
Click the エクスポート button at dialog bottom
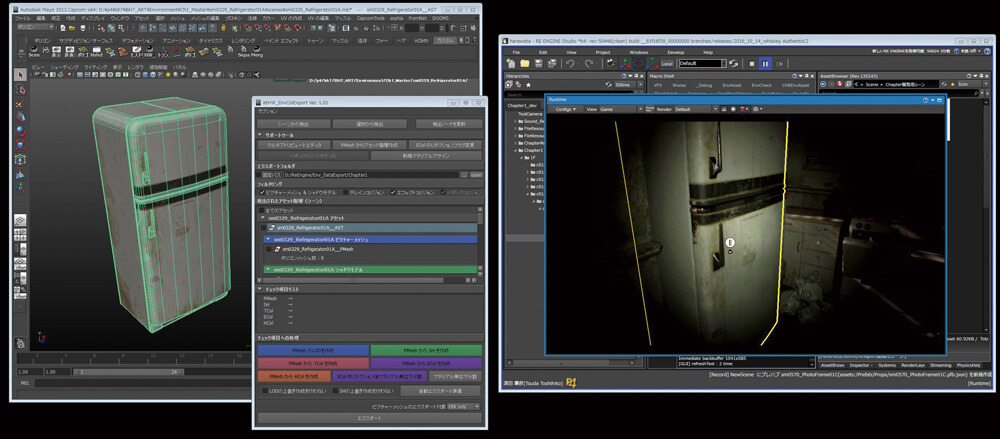pos(370,418)
